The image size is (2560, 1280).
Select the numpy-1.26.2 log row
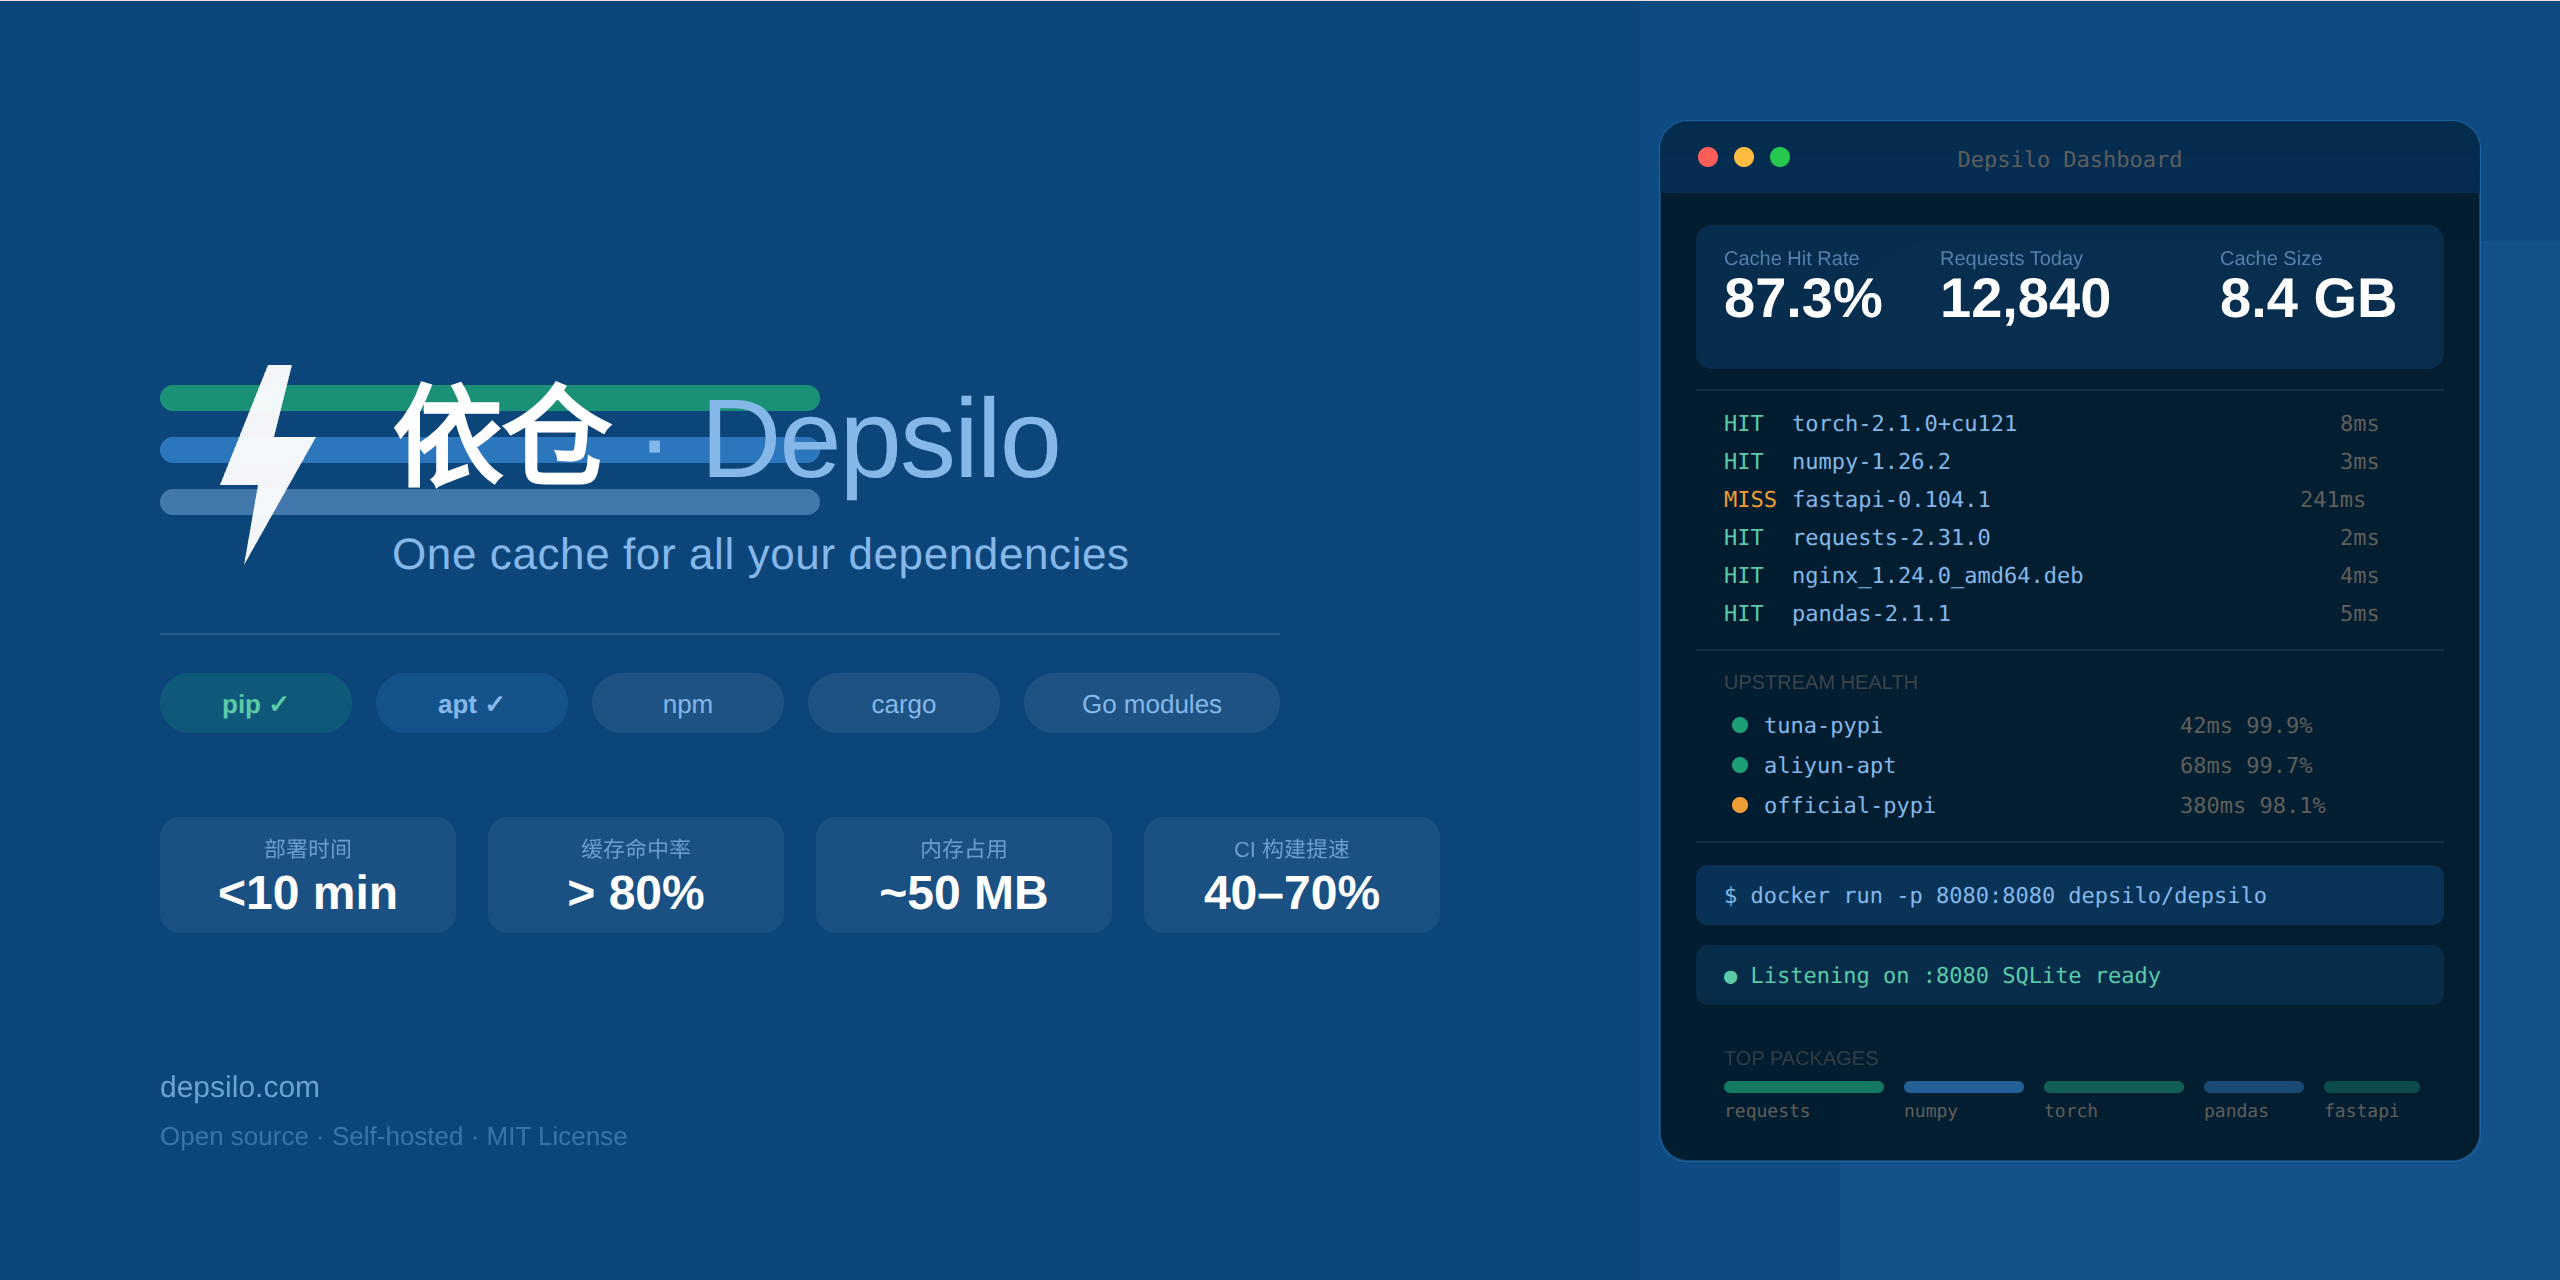click(x=2051, y=461)
